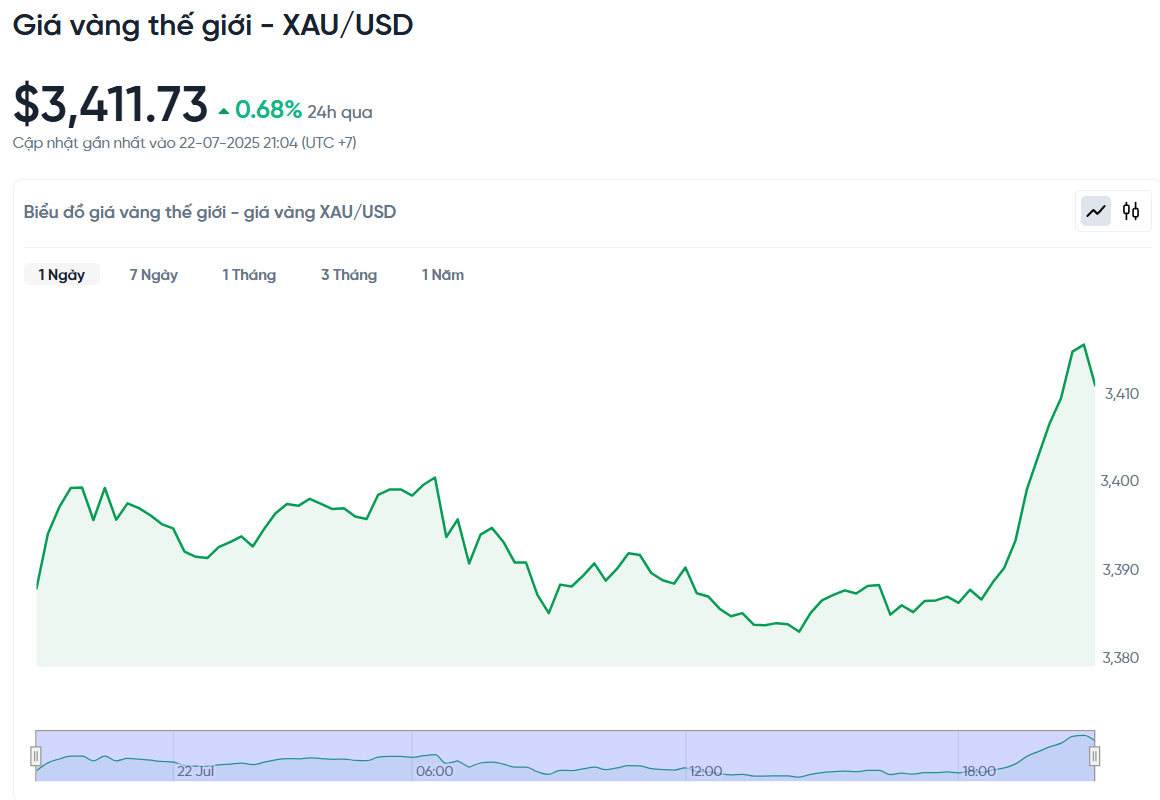Click the 'Giá vàng thế giới - XAU/USD' heading
This screenshot has width=1160, height=800.
point(213,26)
